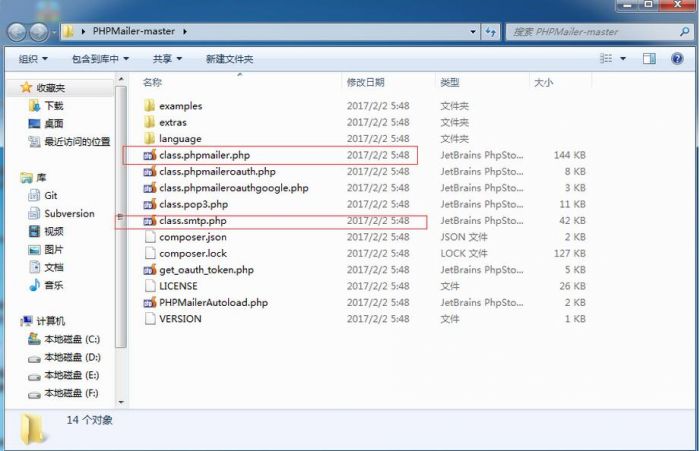Open the 文档 library in sidebar

[46, 267]
